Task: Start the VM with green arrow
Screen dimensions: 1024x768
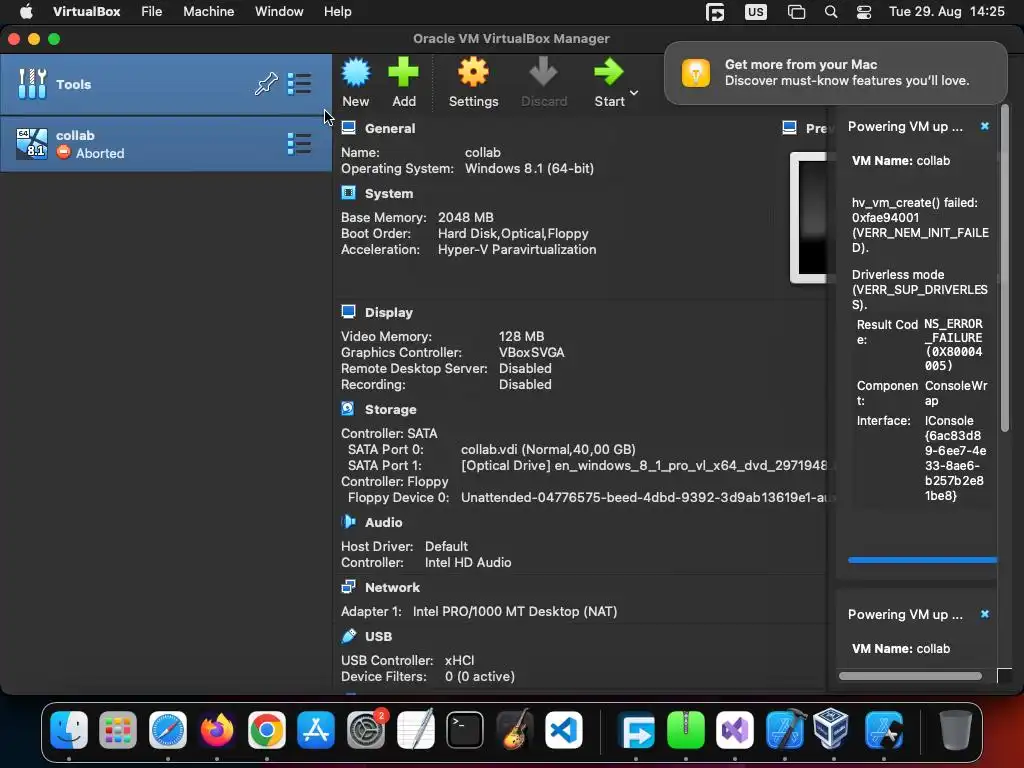Action: [x=609, y=72]
